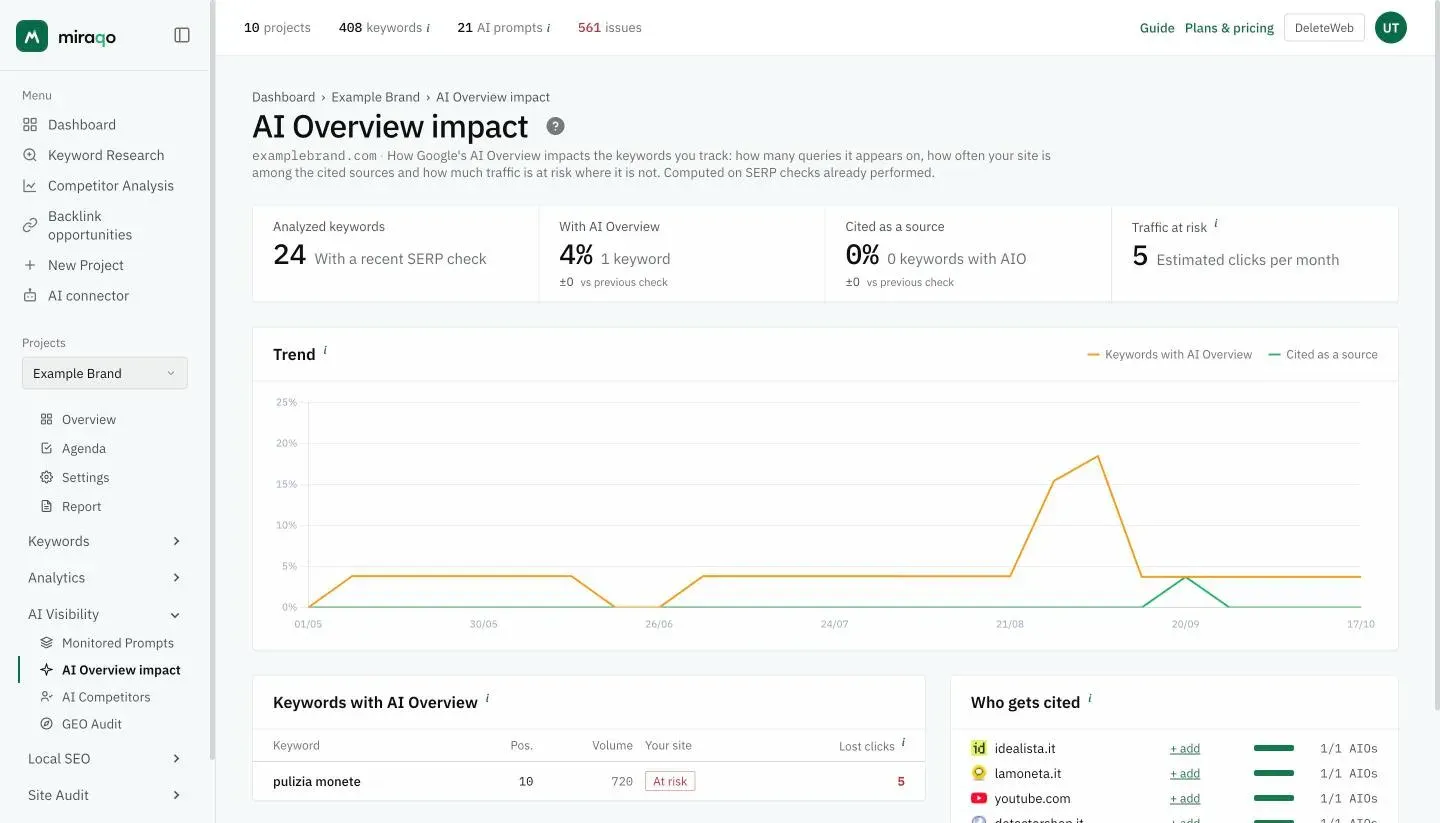Viewport: 1440px width, 823px height.
Task: Expand the Analytics section
Action: click(105, 578)
